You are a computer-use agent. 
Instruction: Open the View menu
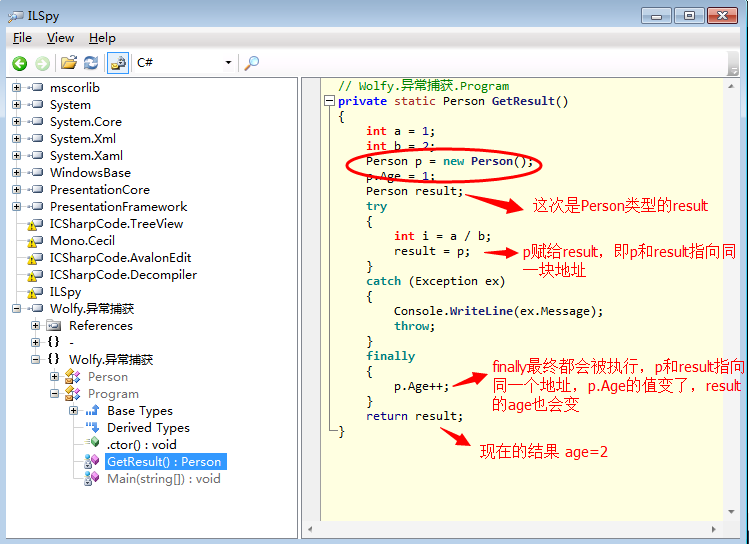click(60, 38)
